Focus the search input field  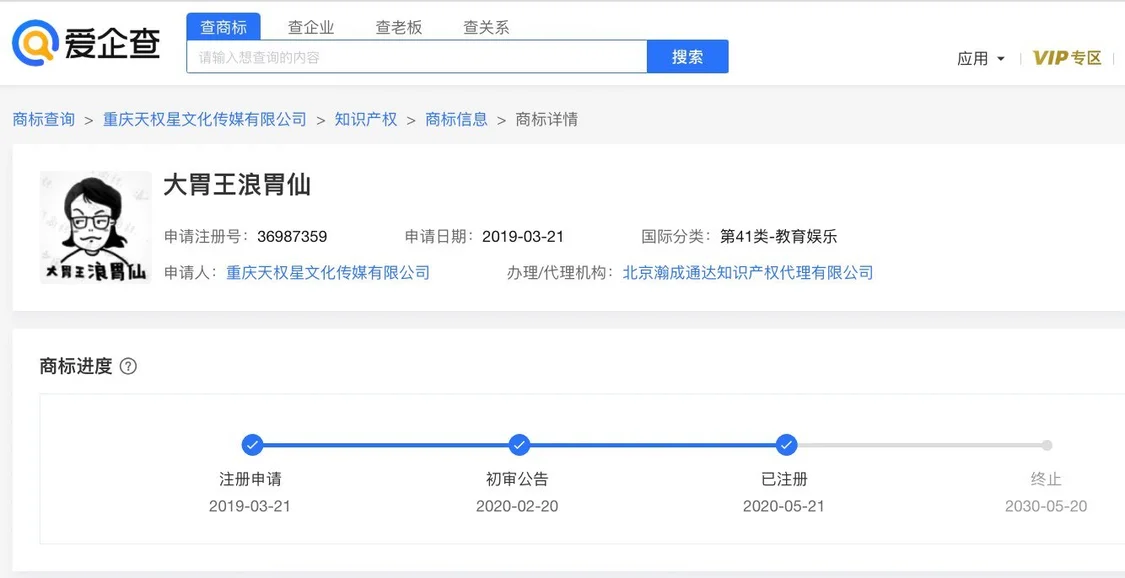pyautogui.click(x=417, y=57)
